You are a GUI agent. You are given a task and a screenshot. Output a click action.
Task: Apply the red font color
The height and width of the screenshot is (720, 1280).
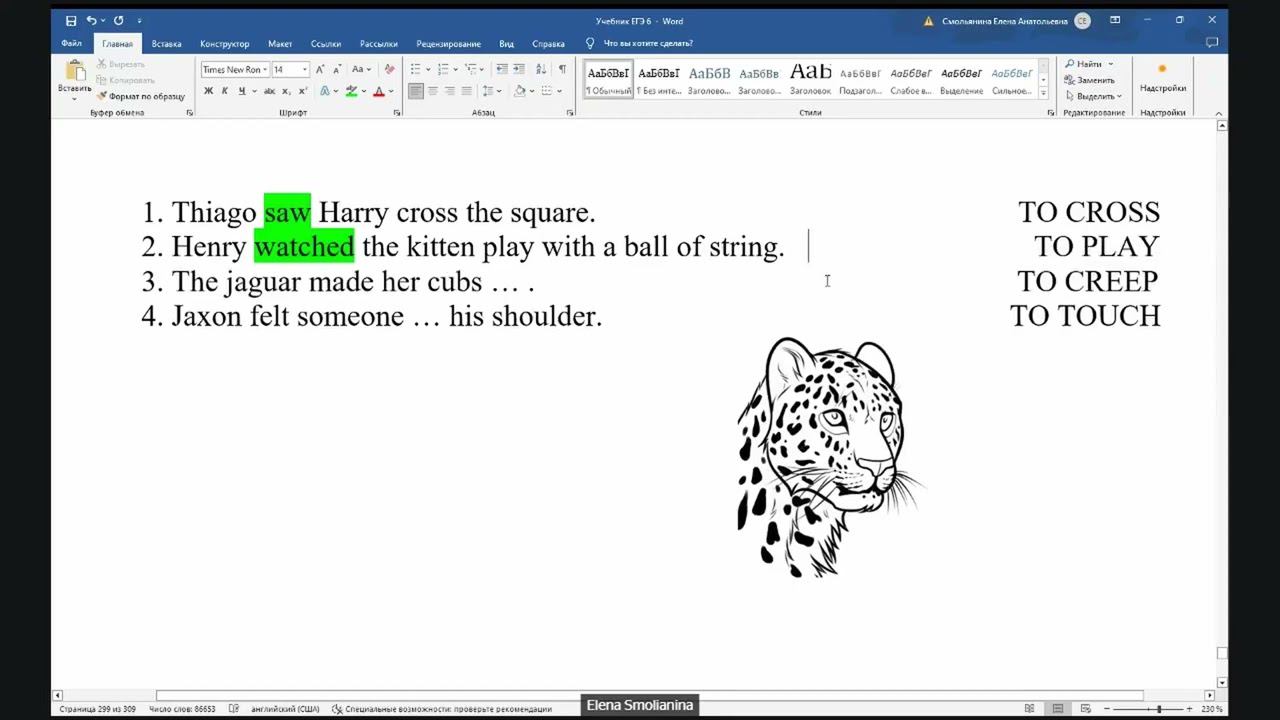click(x=378, y=91)
